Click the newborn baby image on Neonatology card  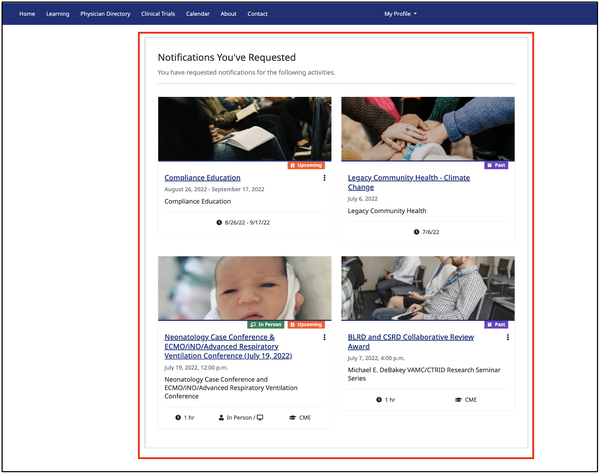pyautogui.click(x=245, y=288)
